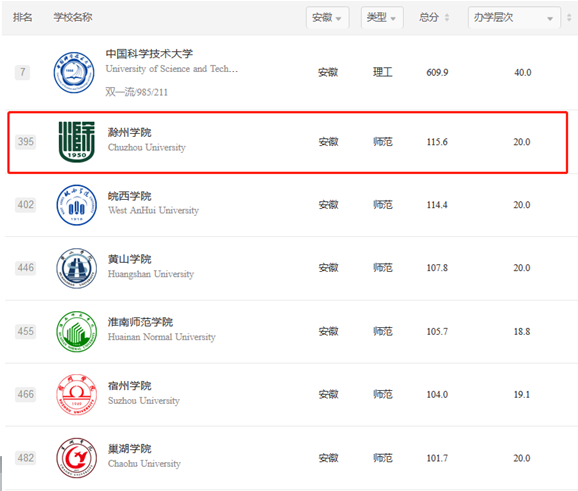Click the rank 395 badge
This screenshot has height=491, width=578.
click(x=25, y=142)
